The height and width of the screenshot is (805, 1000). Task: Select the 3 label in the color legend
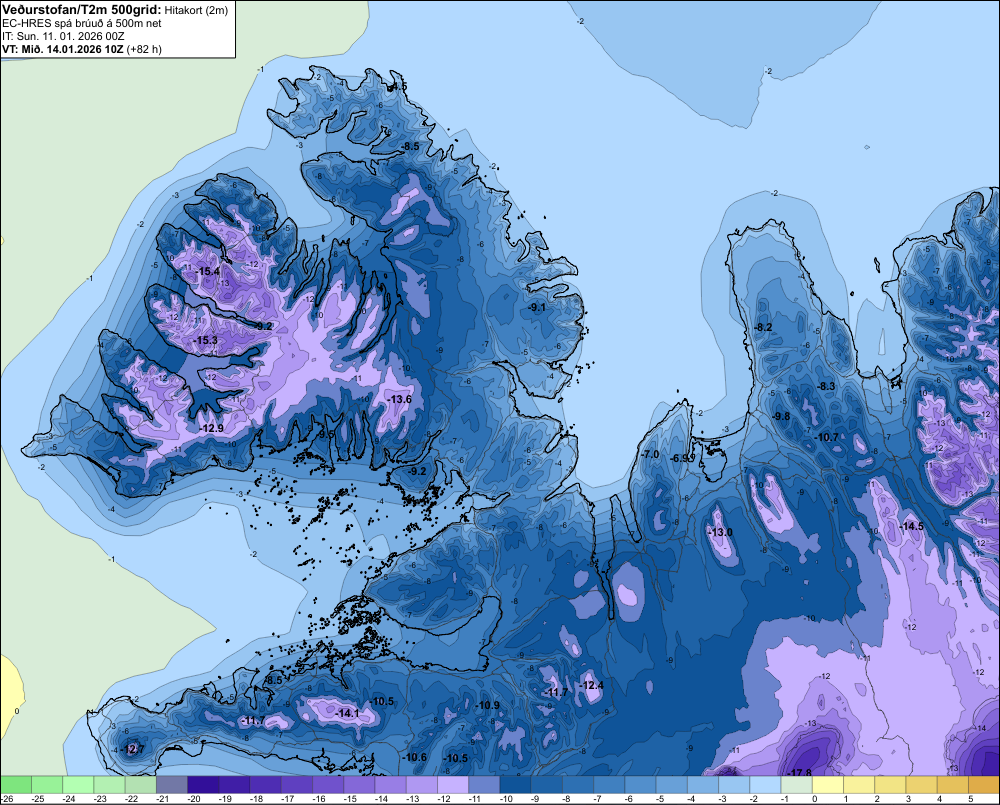click(908, 799)
